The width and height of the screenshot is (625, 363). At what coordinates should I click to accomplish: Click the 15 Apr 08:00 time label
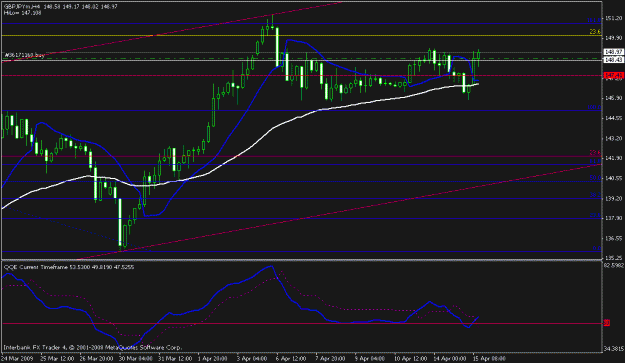coord(489,358)
